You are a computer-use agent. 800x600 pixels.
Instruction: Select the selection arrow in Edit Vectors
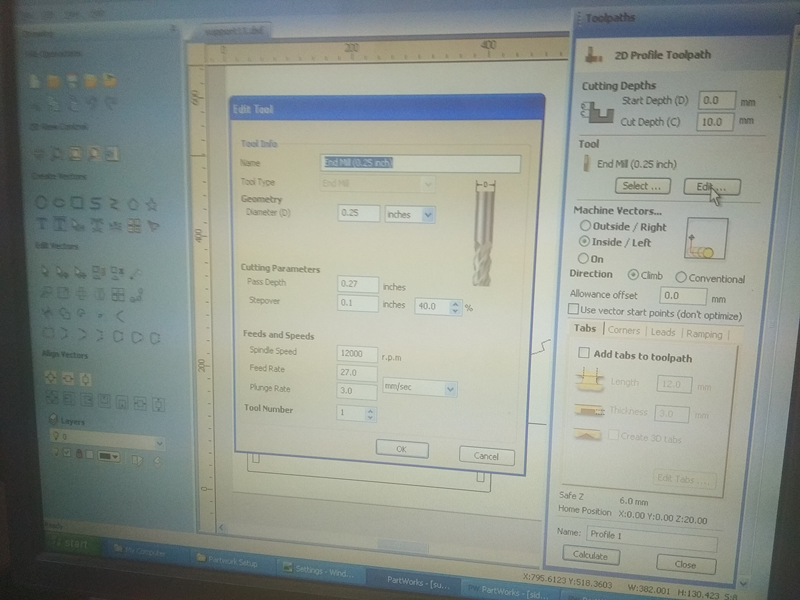[x=45, y=271]
